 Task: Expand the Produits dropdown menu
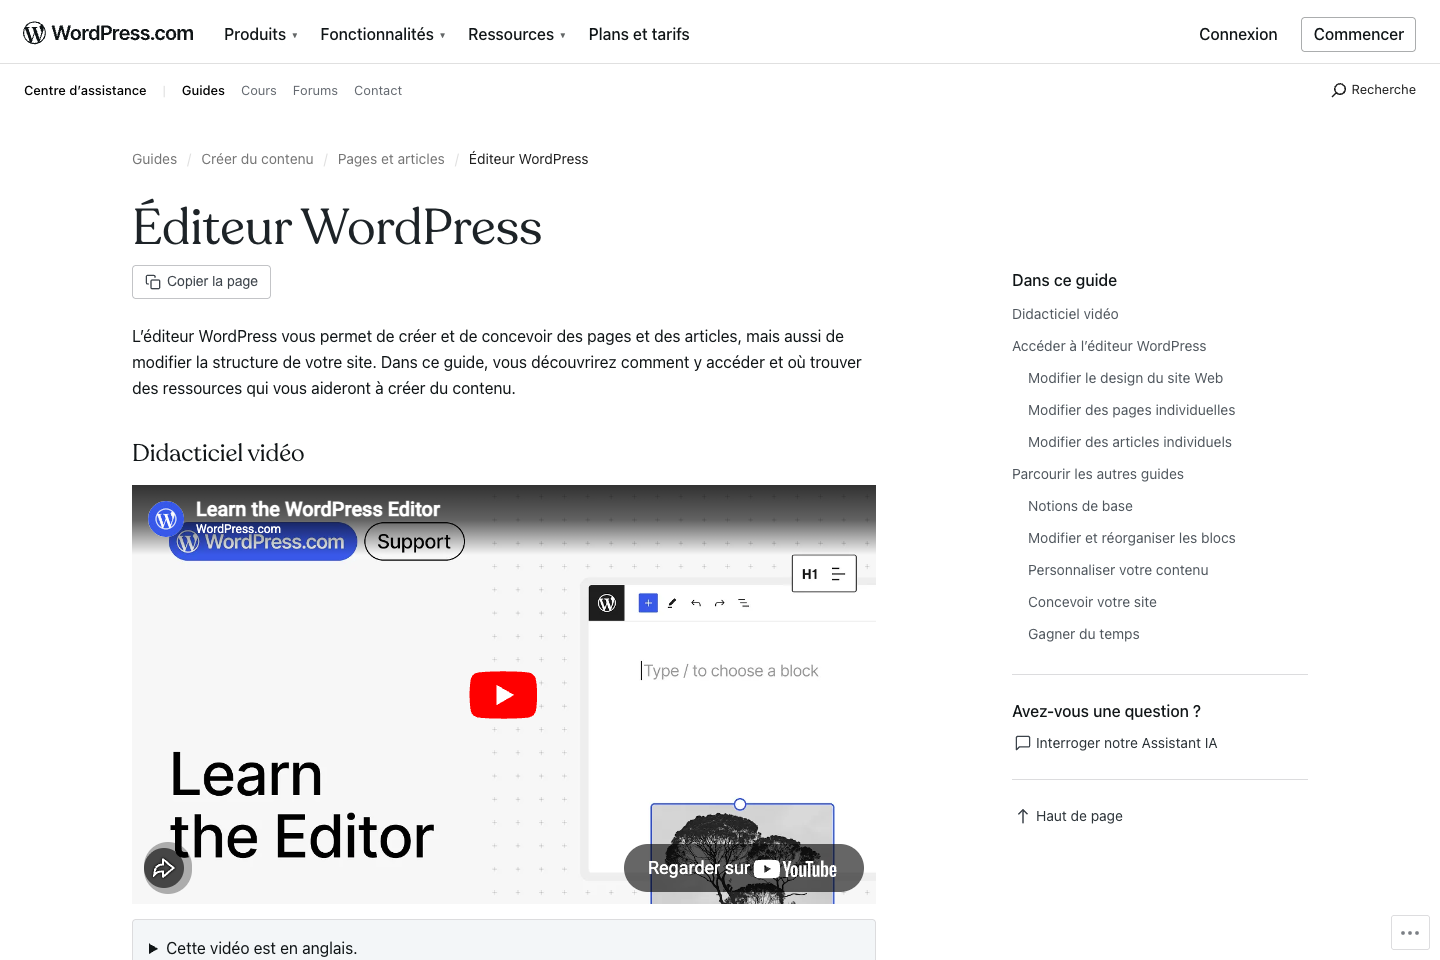tap(260, 34)
